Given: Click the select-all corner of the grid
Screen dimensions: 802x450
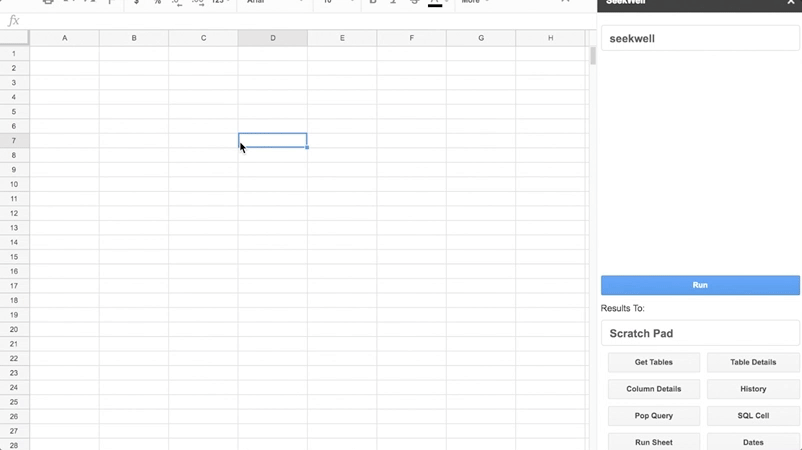Looking at the screenshot, I should click(14, 38).
